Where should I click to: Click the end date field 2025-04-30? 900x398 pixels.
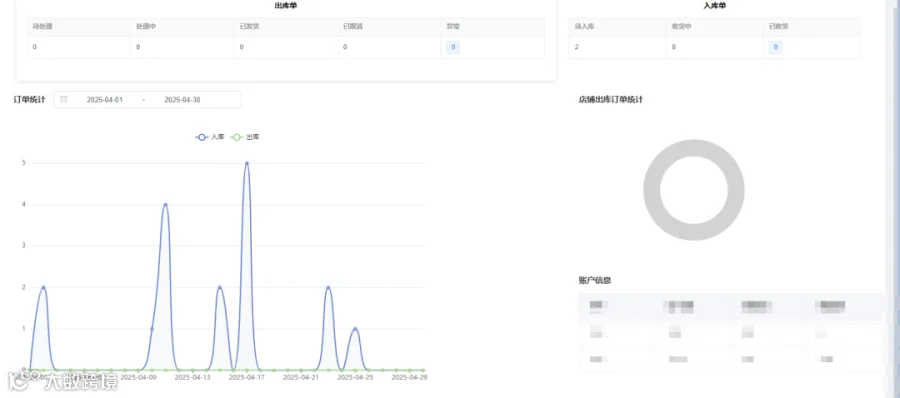tap(183, 100)
